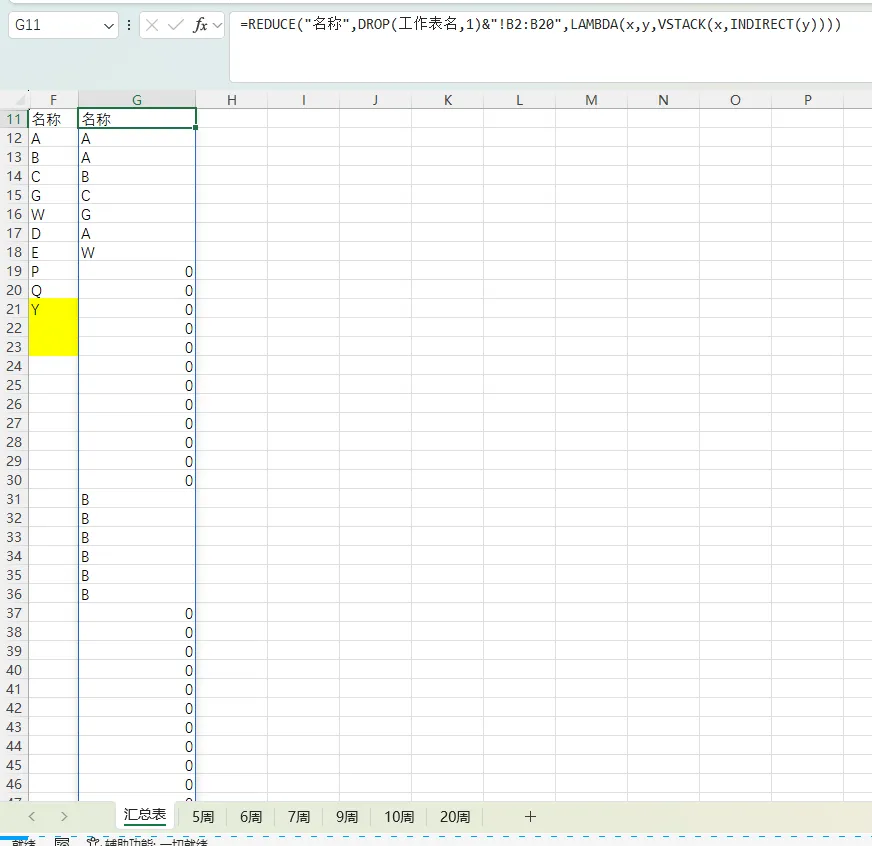This screenshot has width=872, height=846.
Task: Select cell F15 containing G
Action: (53, 195)
